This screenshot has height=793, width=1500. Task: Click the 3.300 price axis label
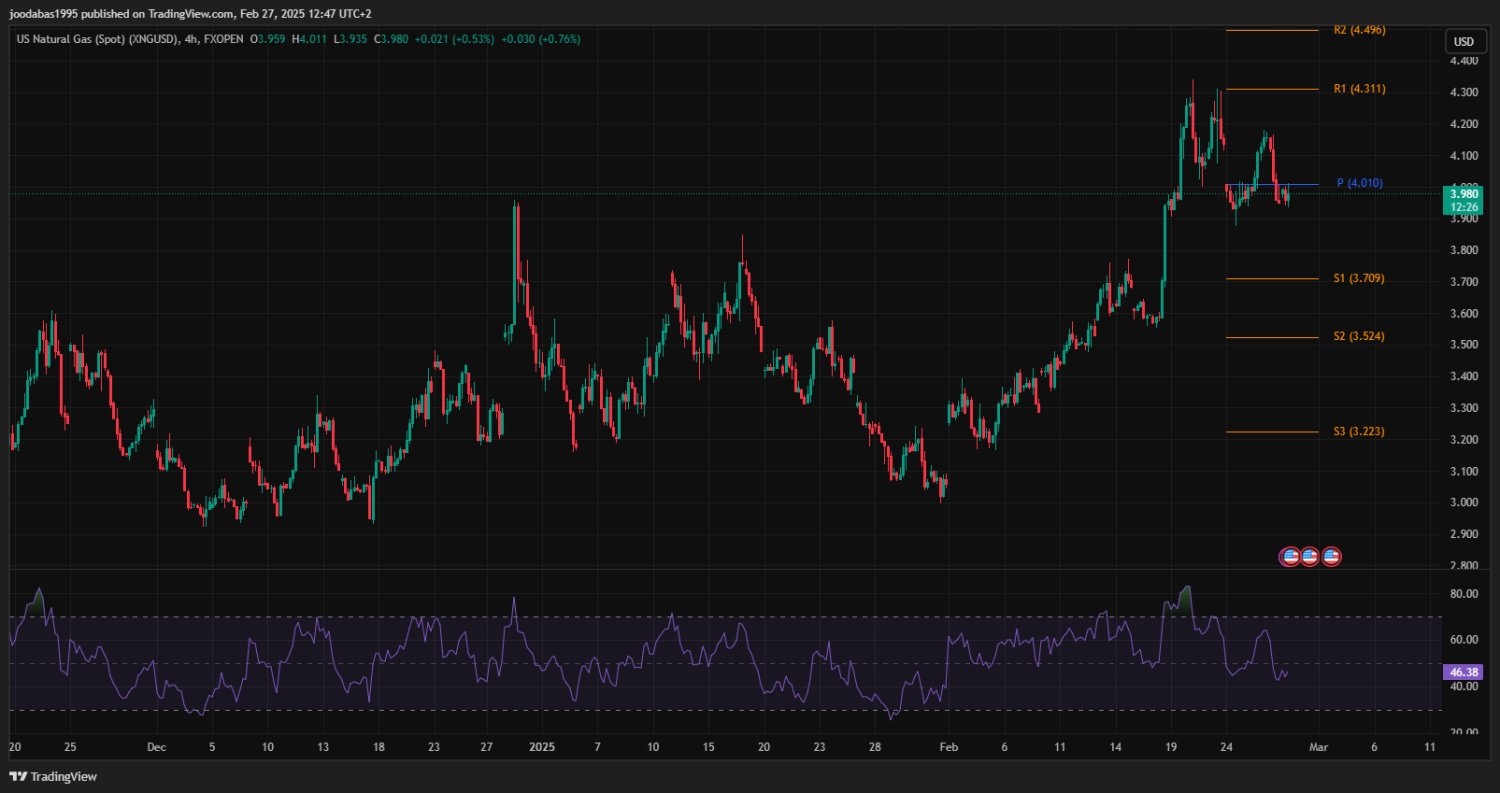coord(1463,408)
